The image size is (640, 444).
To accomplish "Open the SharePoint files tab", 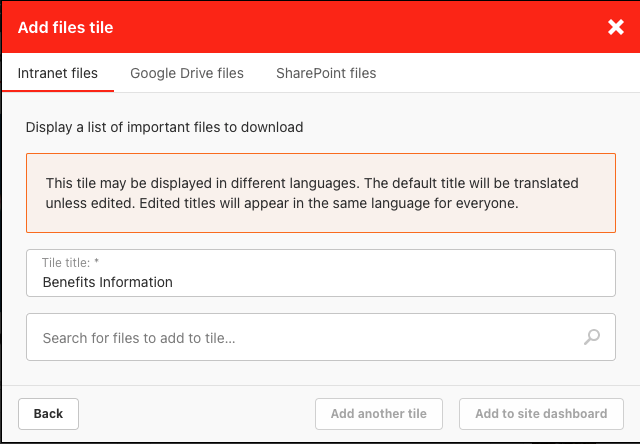I will [x=326, y=73].
